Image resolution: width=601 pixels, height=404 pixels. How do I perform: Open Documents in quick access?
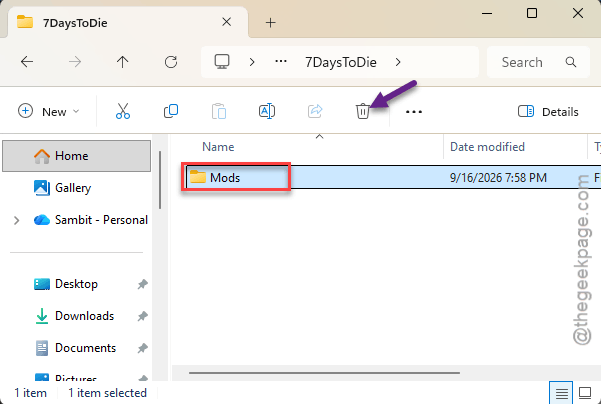(x=76, y=348)
